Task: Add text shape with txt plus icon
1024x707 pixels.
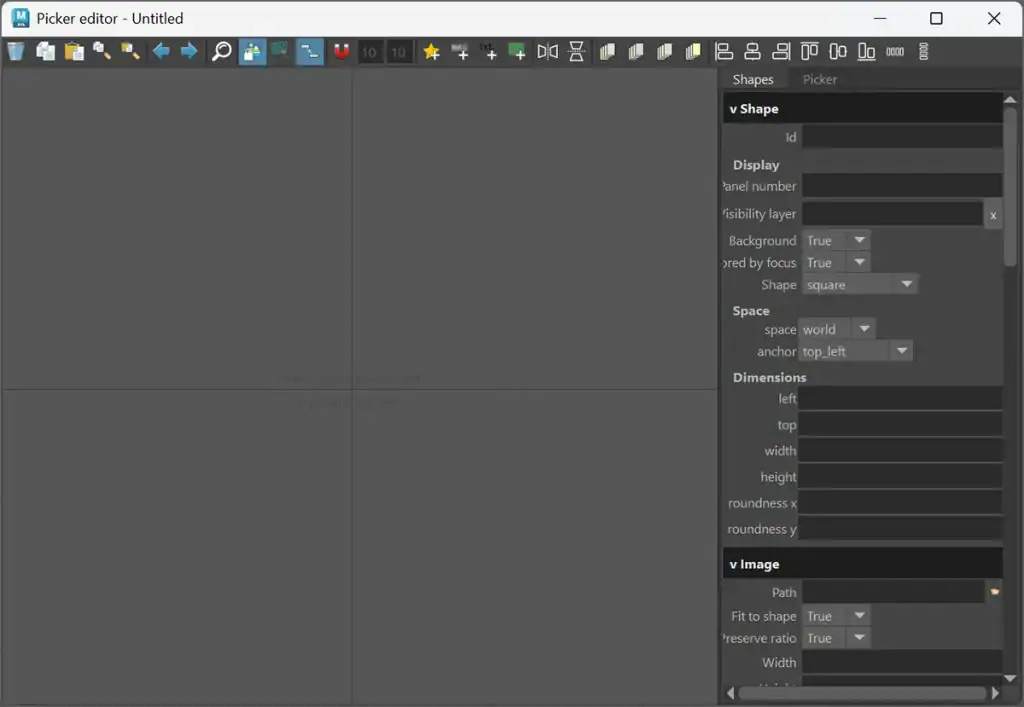Action: coord(488,51)
